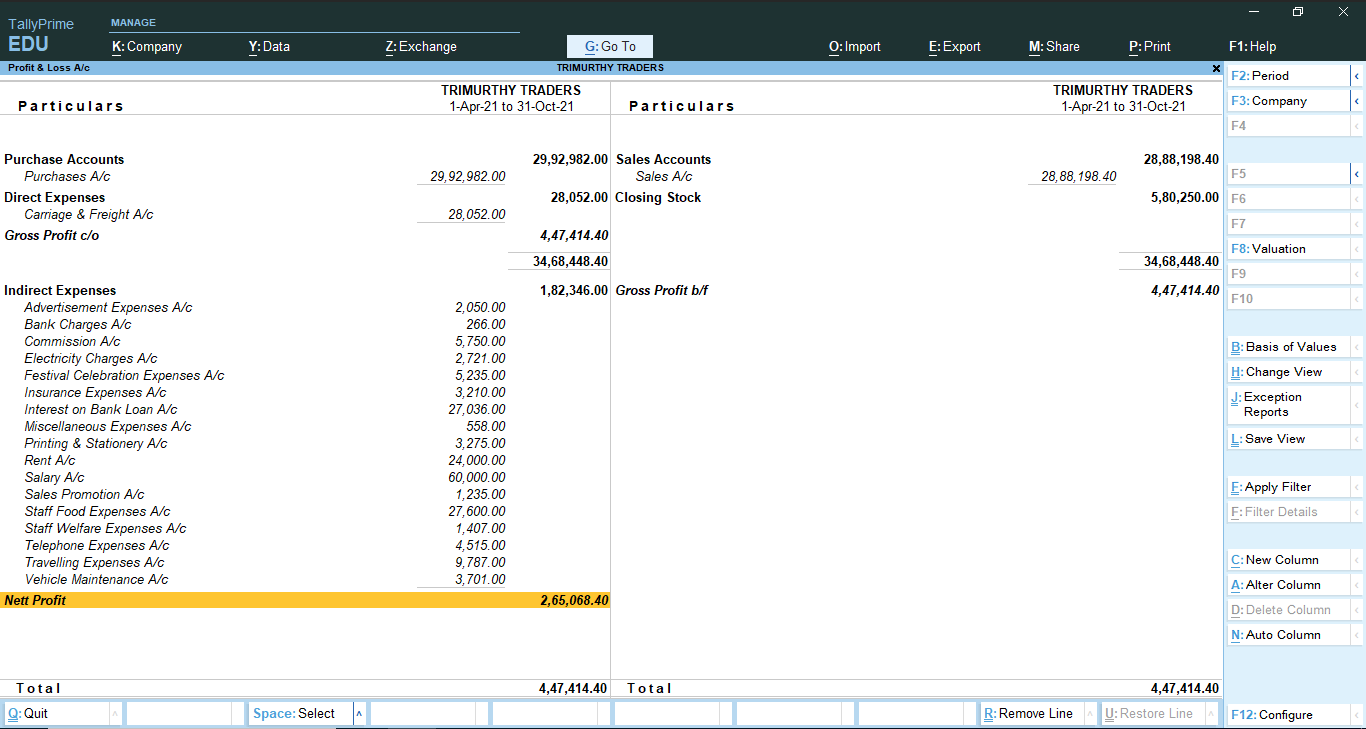Open the Y: Data menu

pos(269,46)
